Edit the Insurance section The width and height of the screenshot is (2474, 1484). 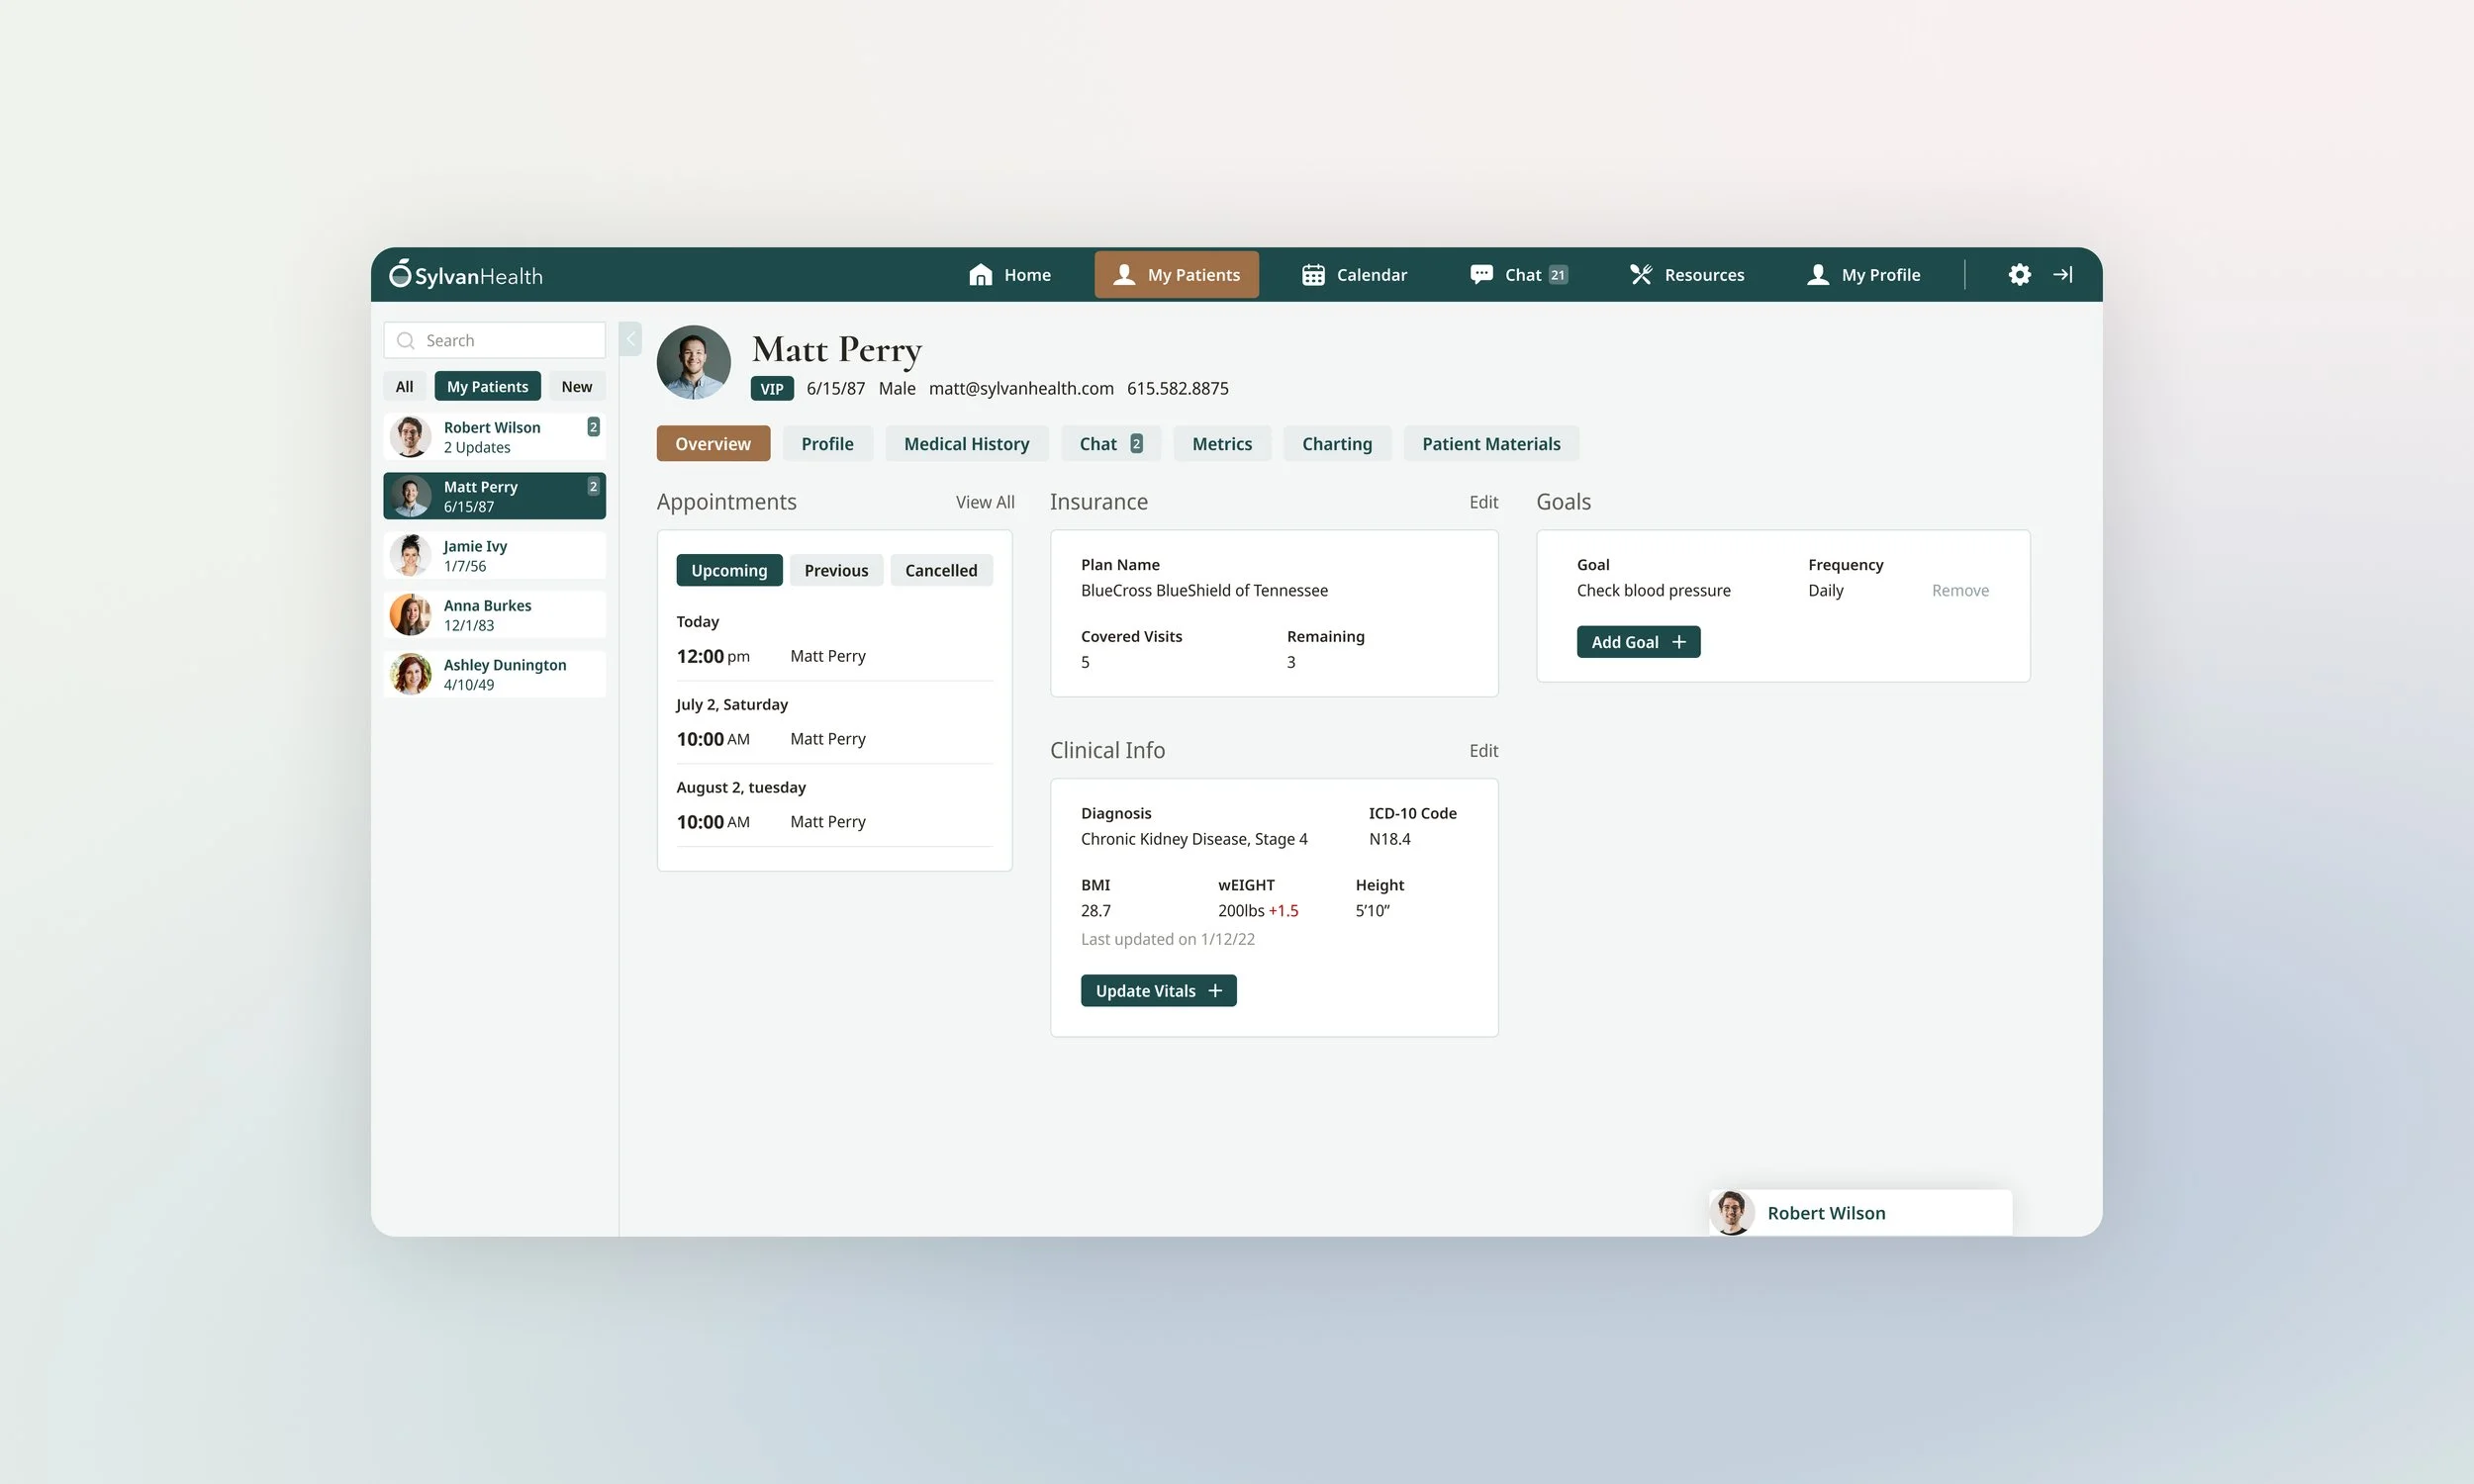click(x=1483, y=502)
